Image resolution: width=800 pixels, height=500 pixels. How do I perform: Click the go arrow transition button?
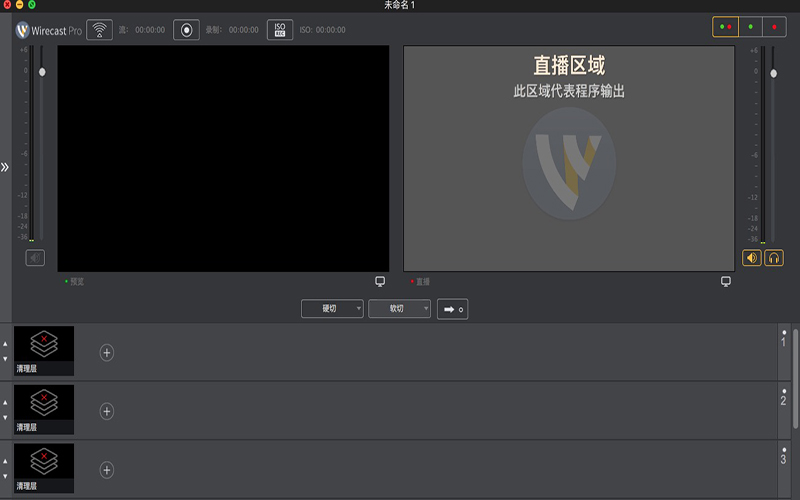point(453,309)
